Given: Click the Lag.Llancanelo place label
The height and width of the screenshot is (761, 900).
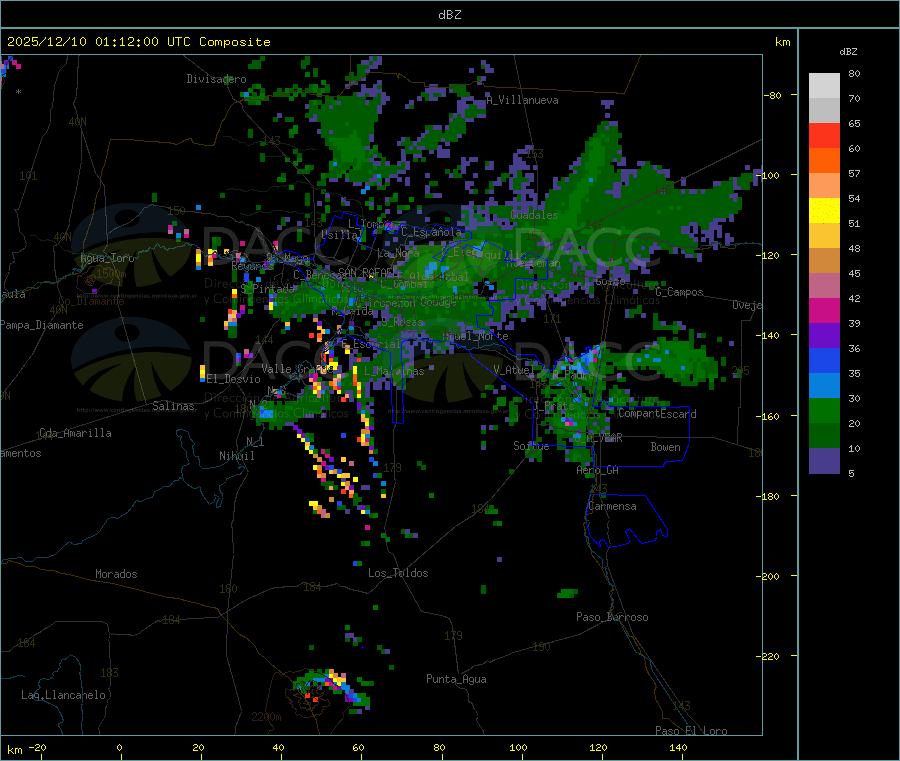Looking at the screenshot, I should point(64,695).
